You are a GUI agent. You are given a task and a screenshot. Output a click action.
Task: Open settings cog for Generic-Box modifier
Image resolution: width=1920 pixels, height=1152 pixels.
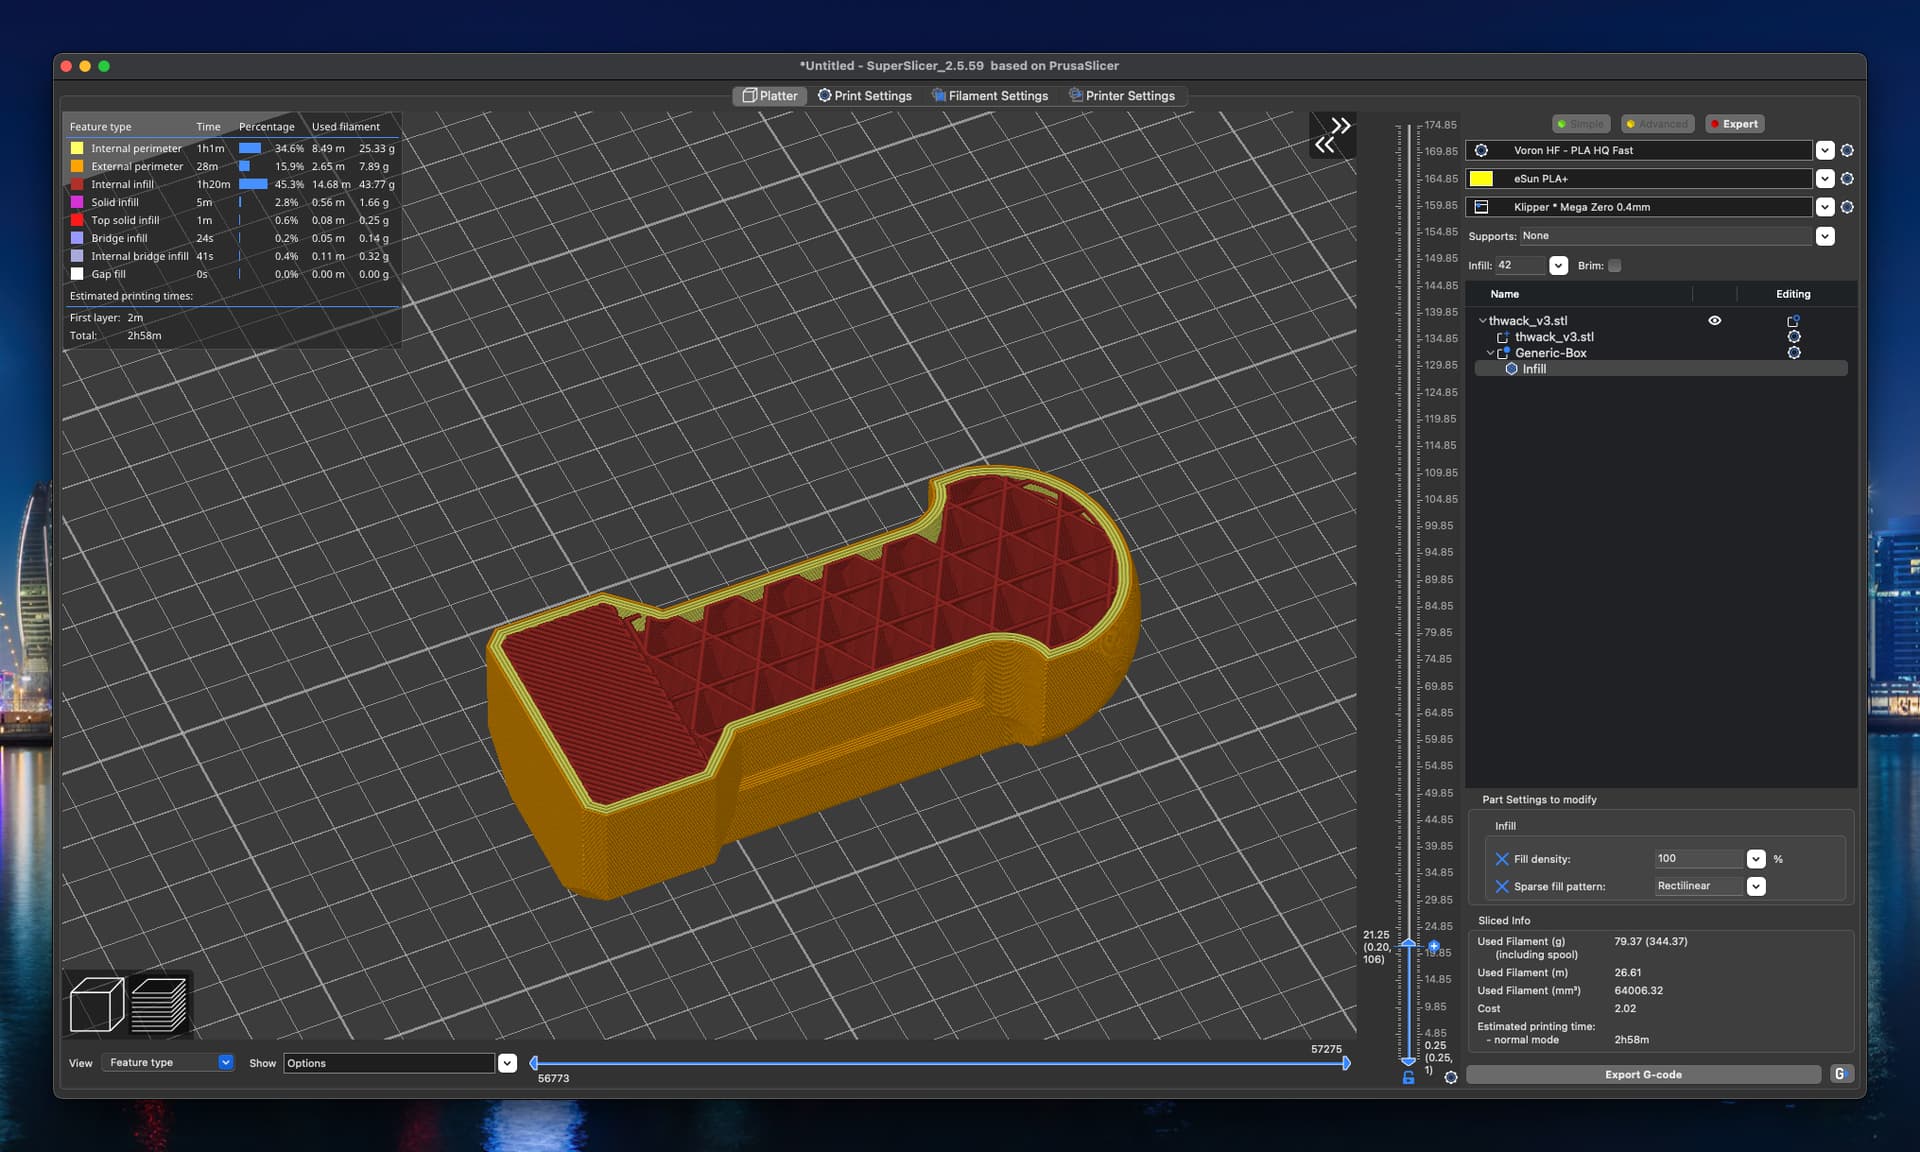pos(1794,353)
